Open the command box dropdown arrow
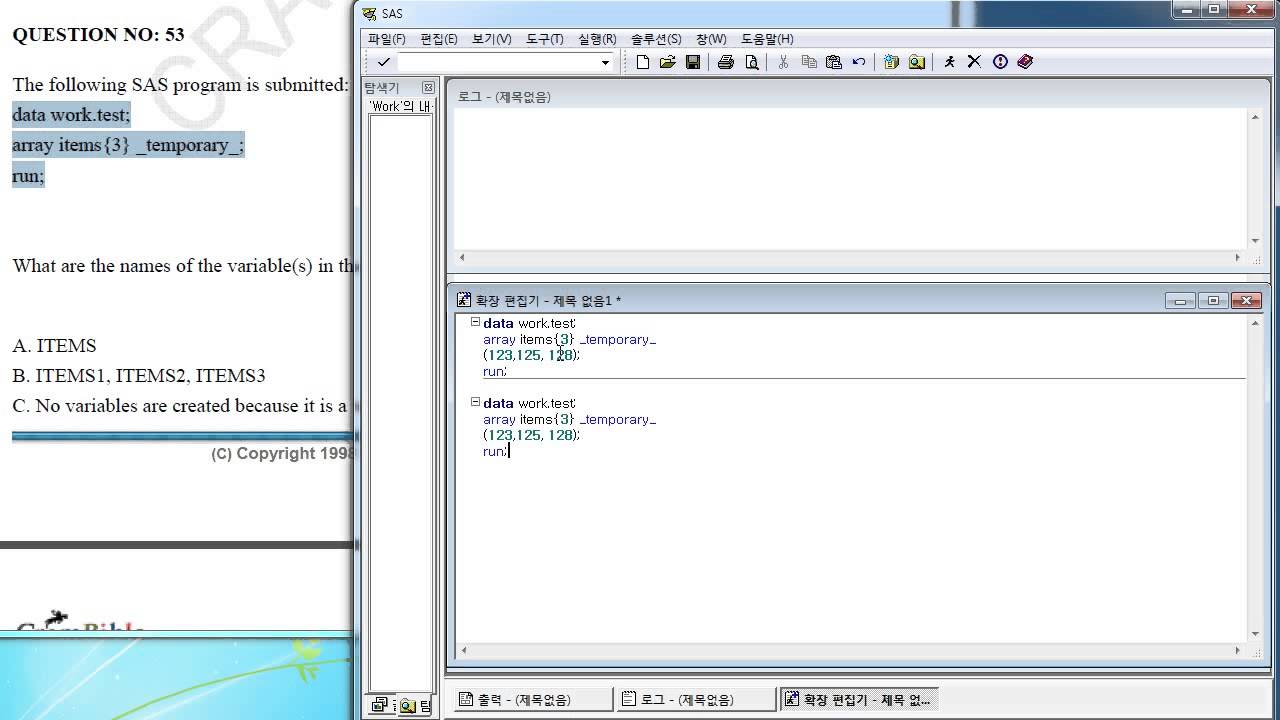 pyautogui.click(x=605, y=62)
